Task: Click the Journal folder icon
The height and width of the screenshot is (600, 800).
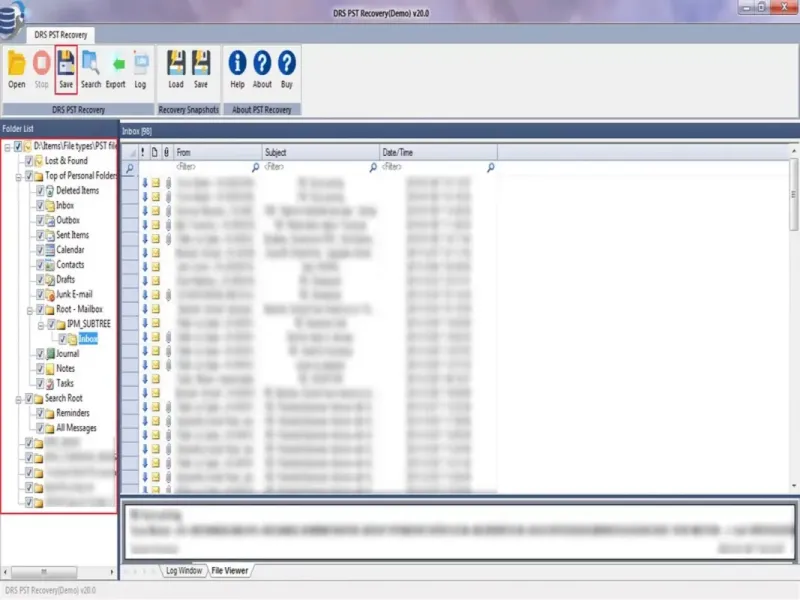Action: coord(50,354)
